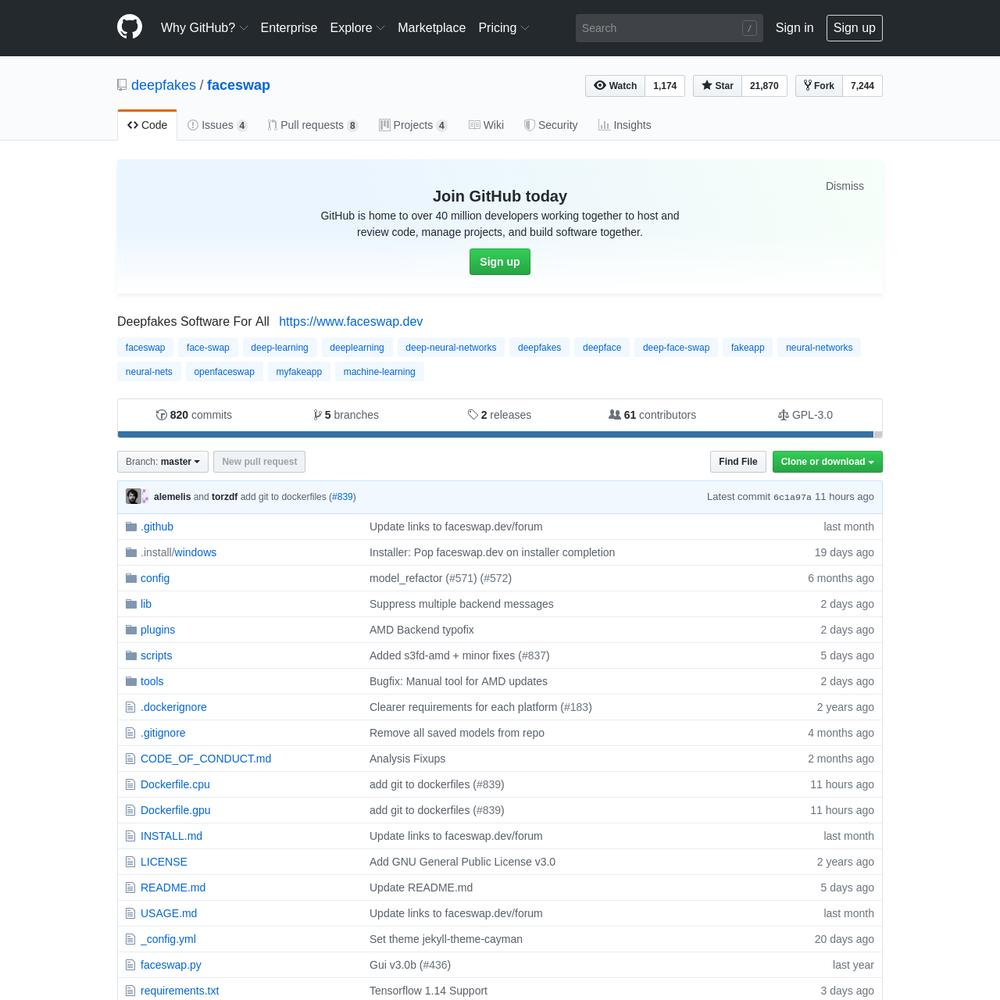The height and width of the screenshot is (1000, 1000).
Task: Open the https://www.faceswap.dev link
Action: (x=351, y=321)
